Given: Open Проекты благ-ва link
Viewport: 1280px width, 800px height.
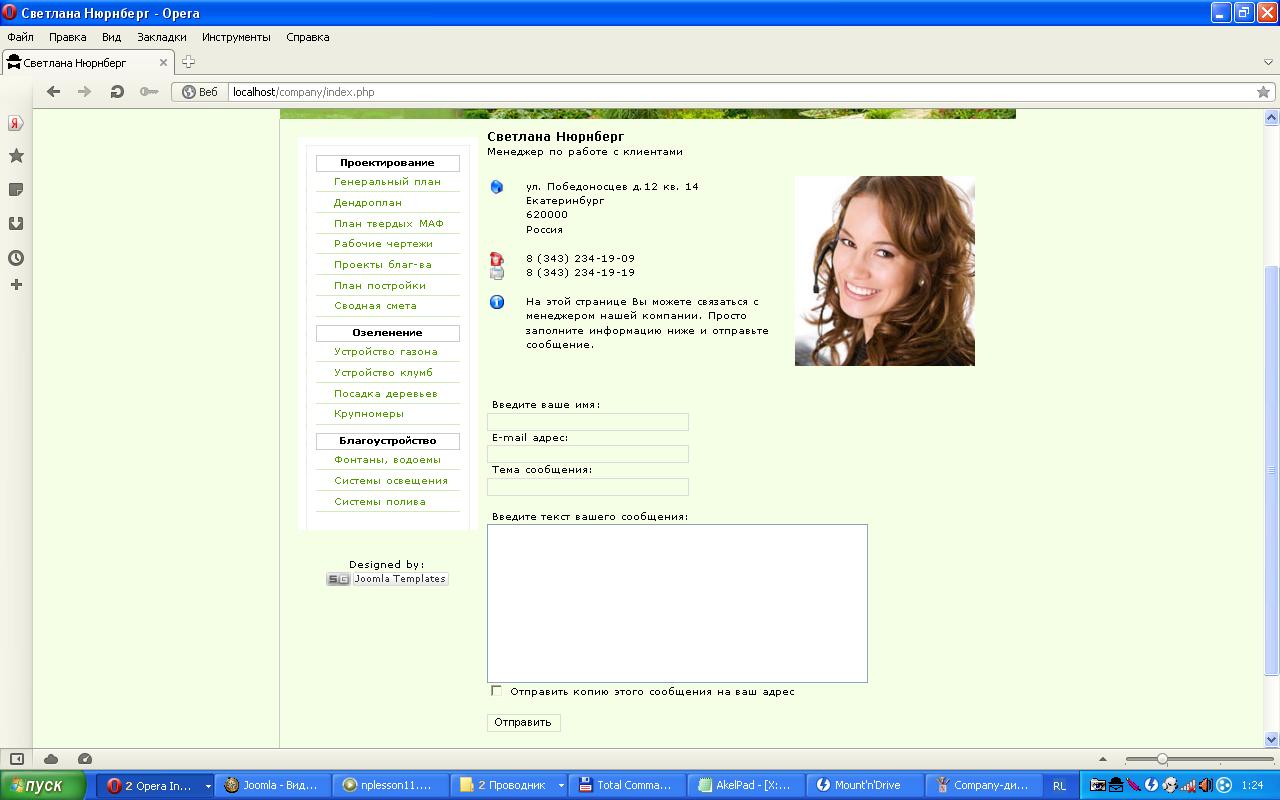Looking at the screenshot, I should (x=383, y=265).
